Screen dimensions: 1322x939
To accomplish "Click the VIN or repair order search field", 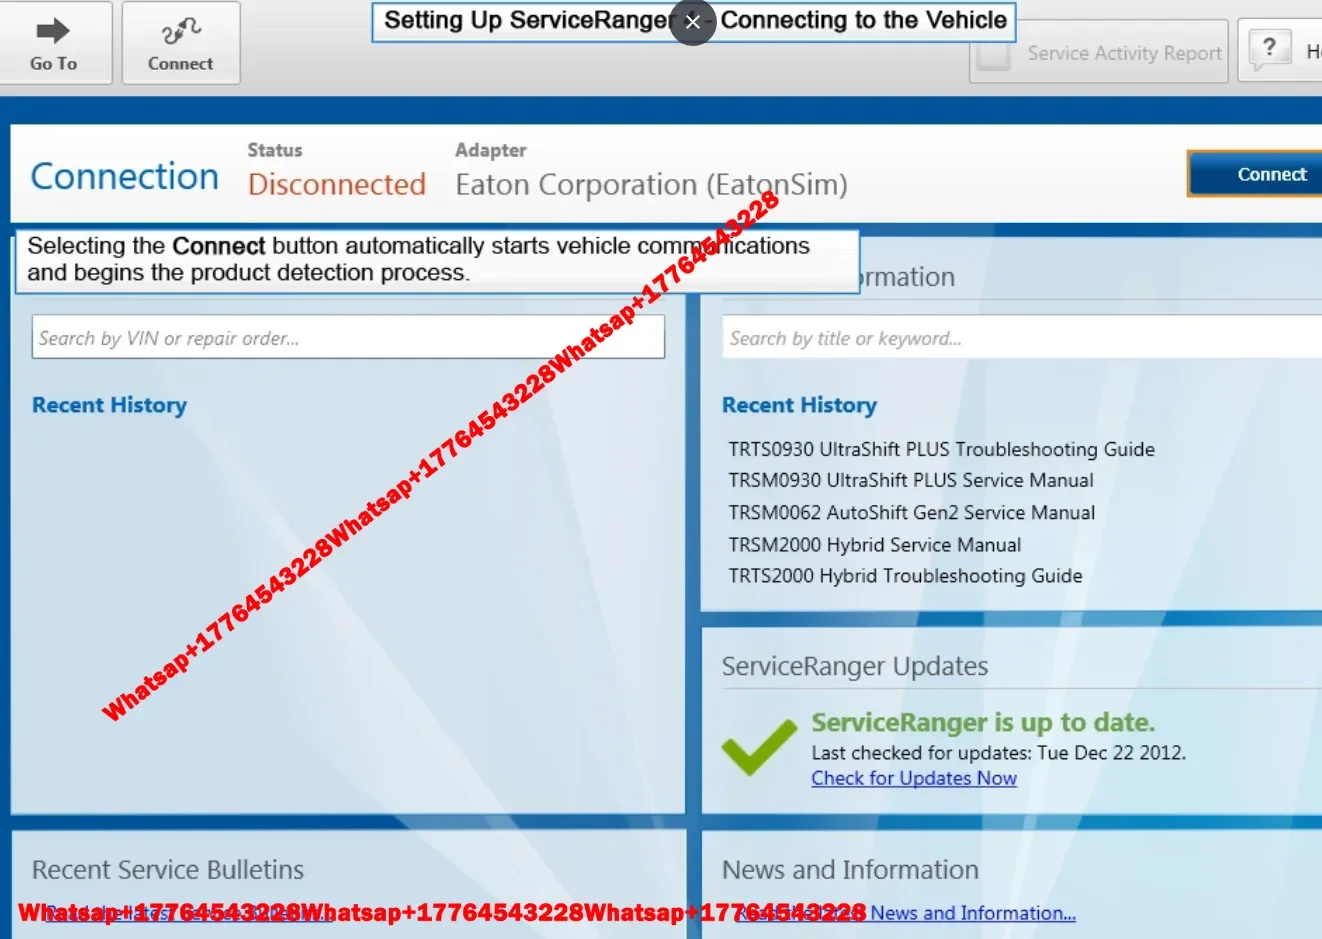I will point(348,337).
